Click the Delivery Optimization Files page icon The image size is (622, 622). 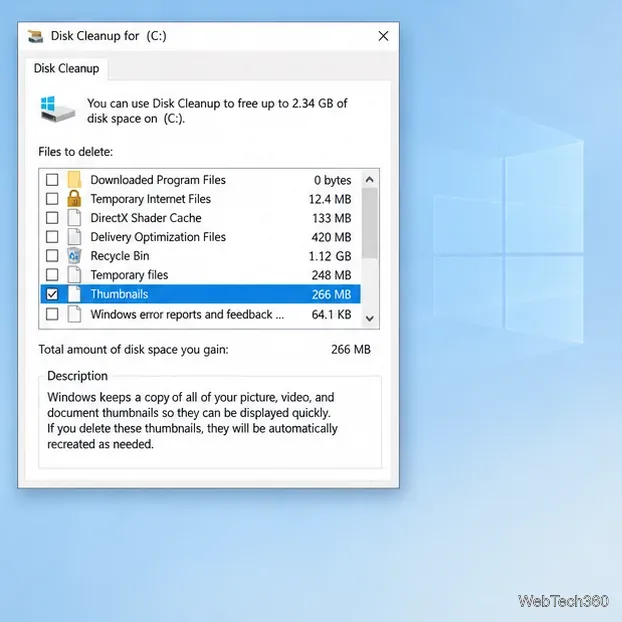pos(74,237)
